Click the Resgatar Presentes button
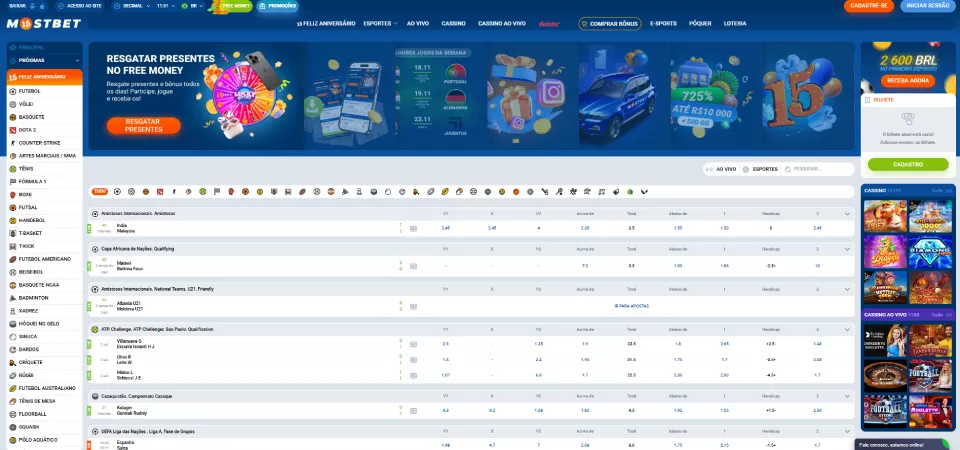The width and height of the screenshot is (960, 450). [x=143, y=126]
